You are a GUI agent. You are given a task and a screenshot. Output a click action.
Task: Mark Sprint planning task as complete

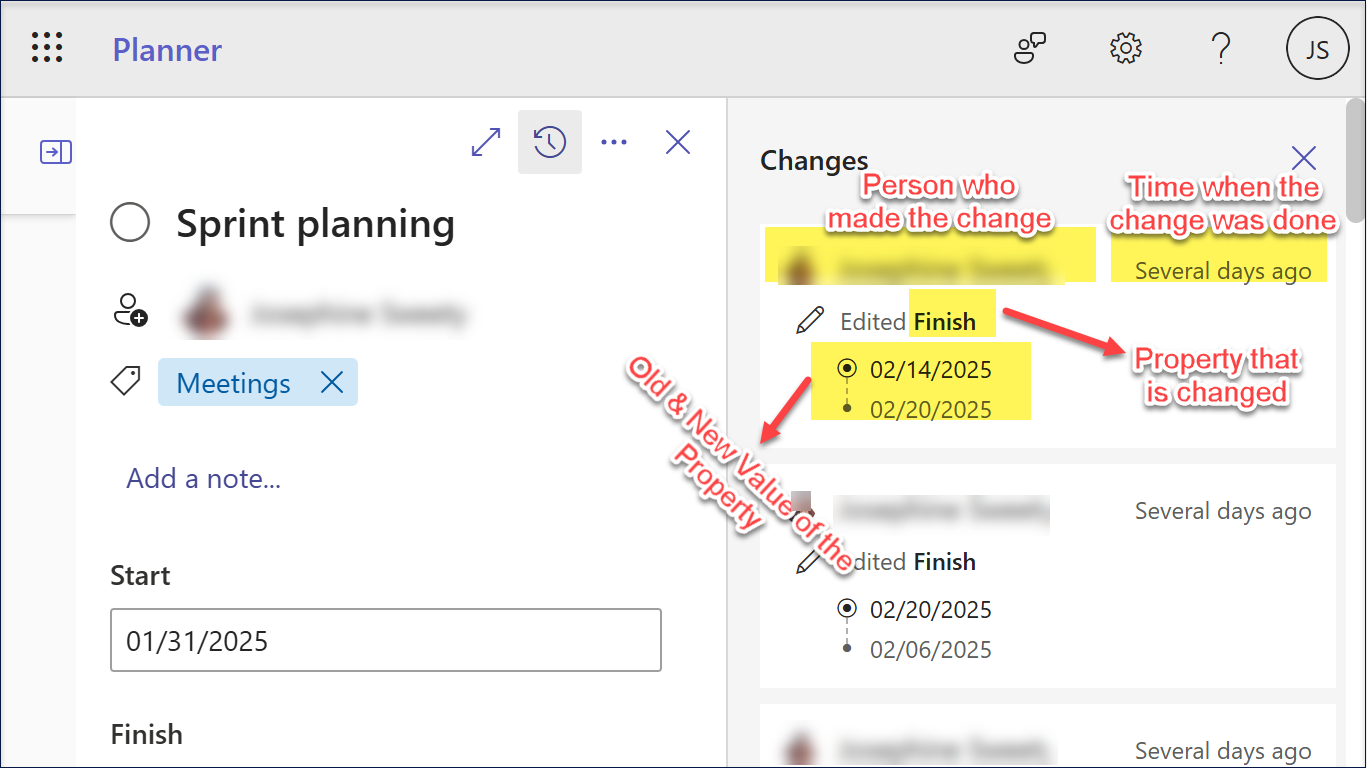coord(130,223)
